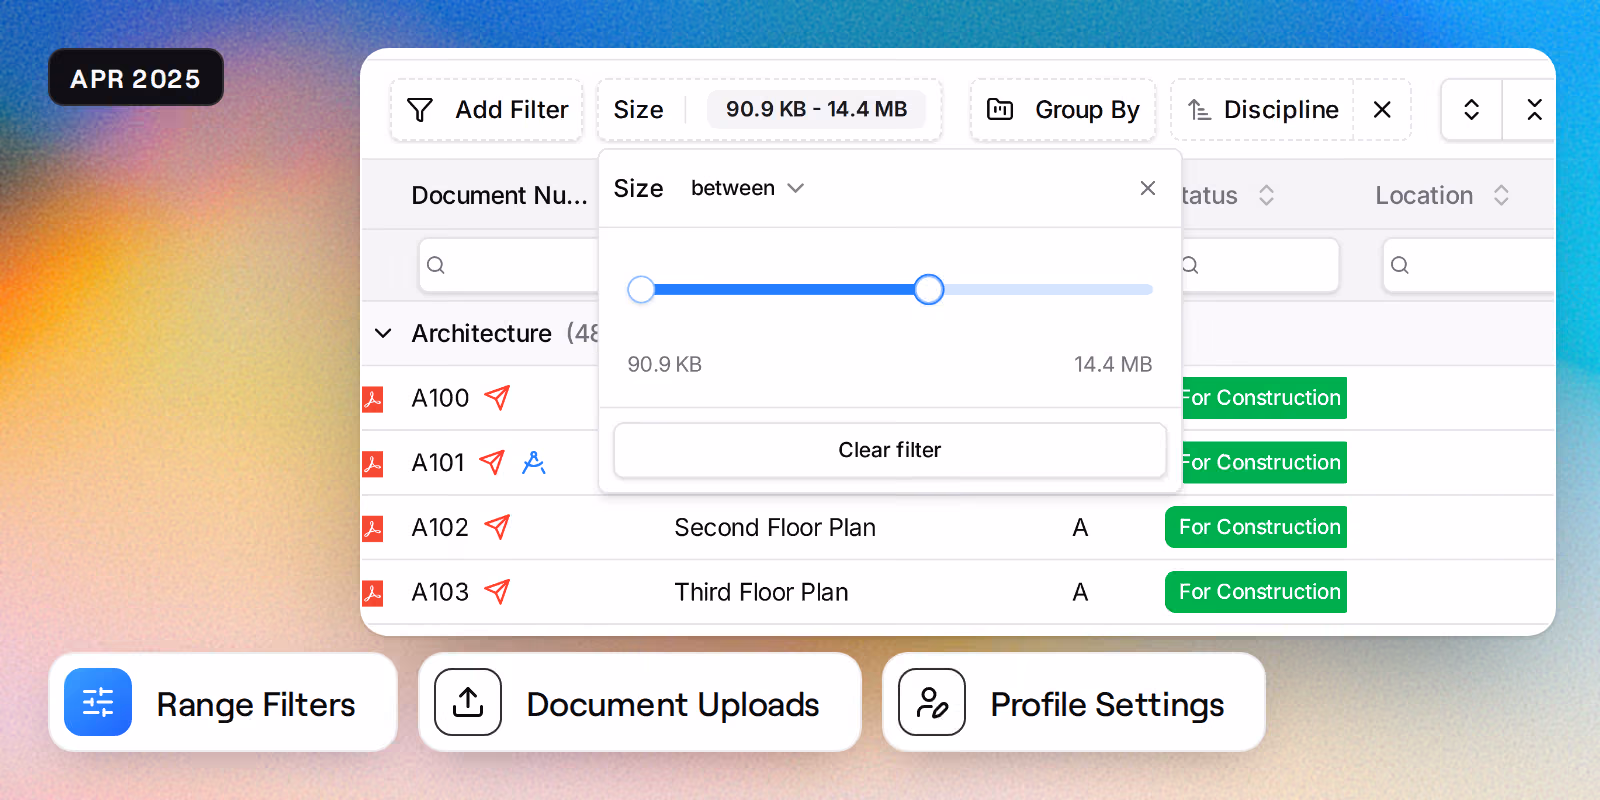Click the Group By folder icon
This screenshot has width=1600, height=800.
pos(1000,110)
